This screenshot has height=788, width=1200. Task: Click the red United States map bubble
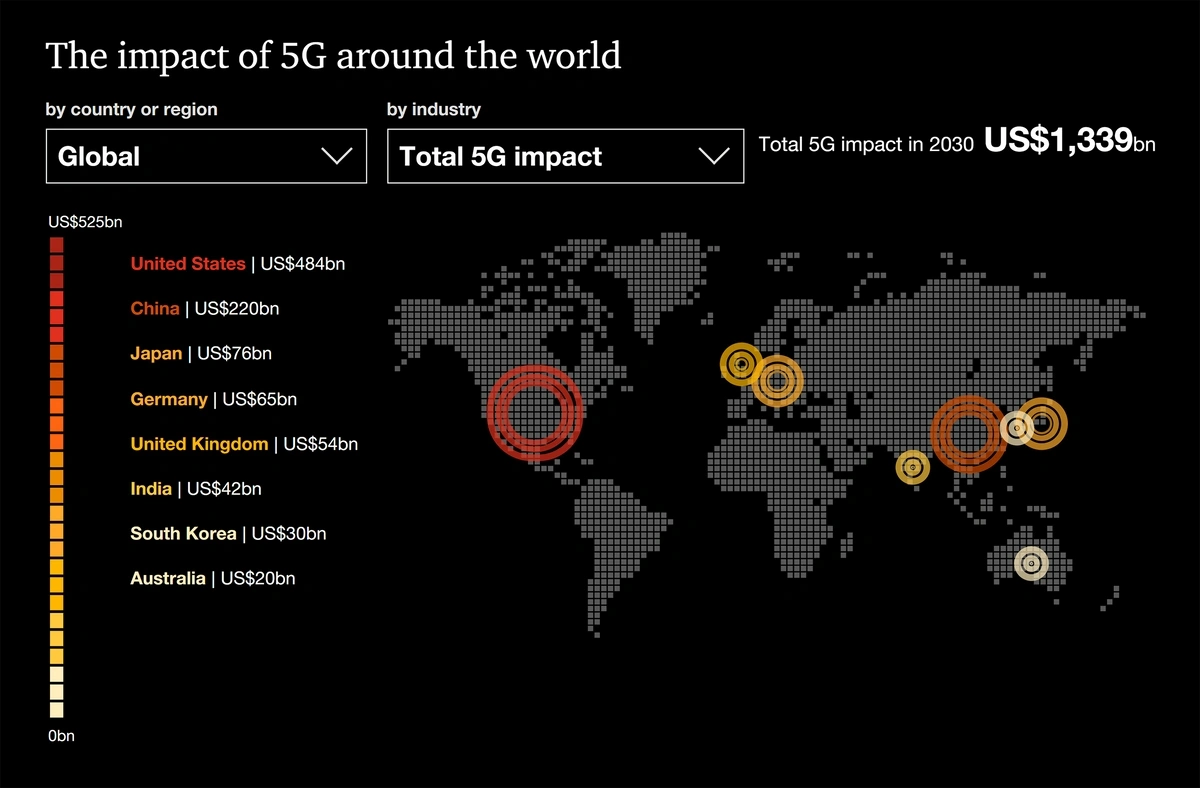tap(534, 412)
